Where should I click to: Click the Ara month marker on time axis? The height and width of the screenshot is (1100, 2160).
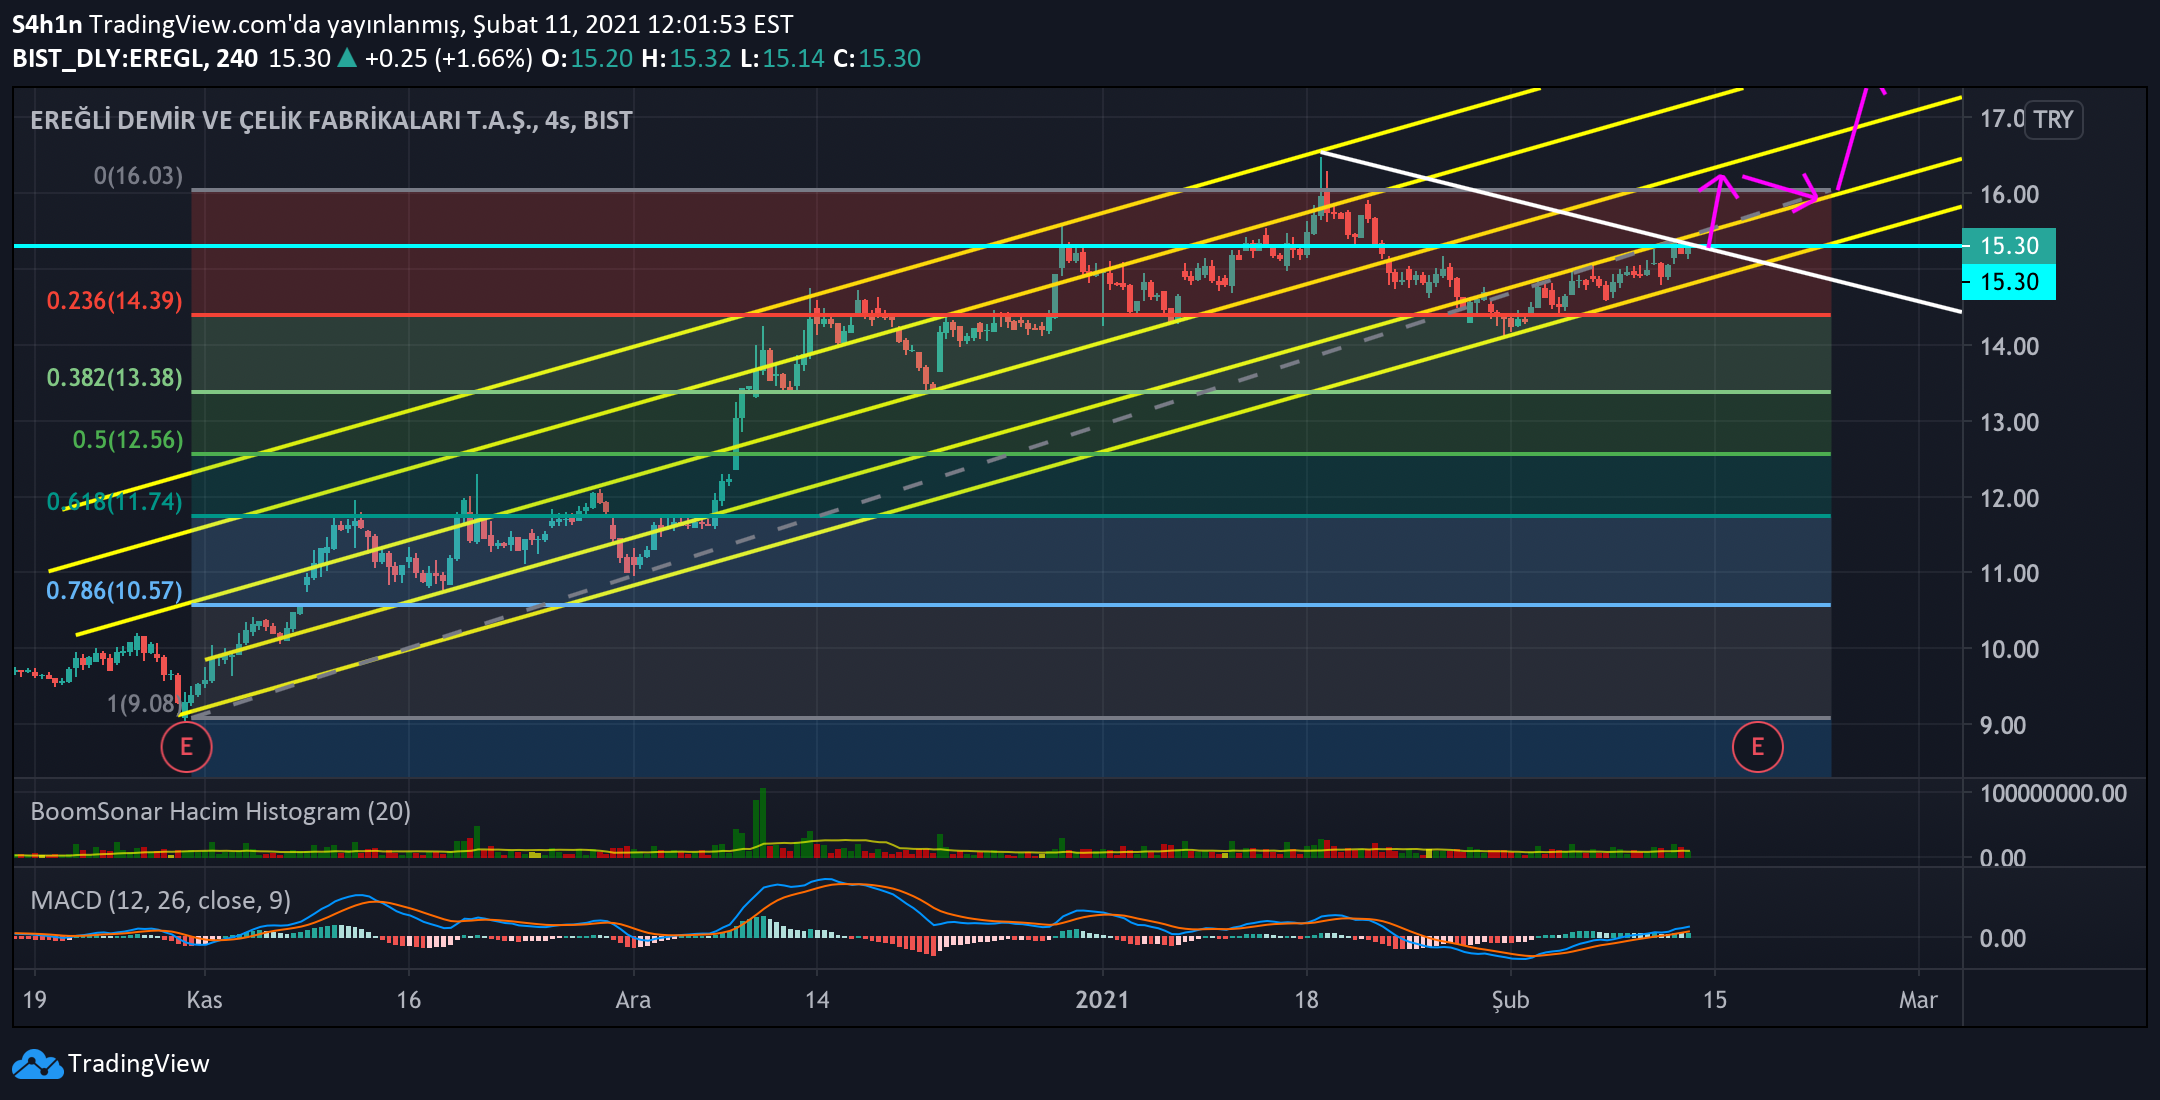pyautogui.click(x=632, y=1000)
